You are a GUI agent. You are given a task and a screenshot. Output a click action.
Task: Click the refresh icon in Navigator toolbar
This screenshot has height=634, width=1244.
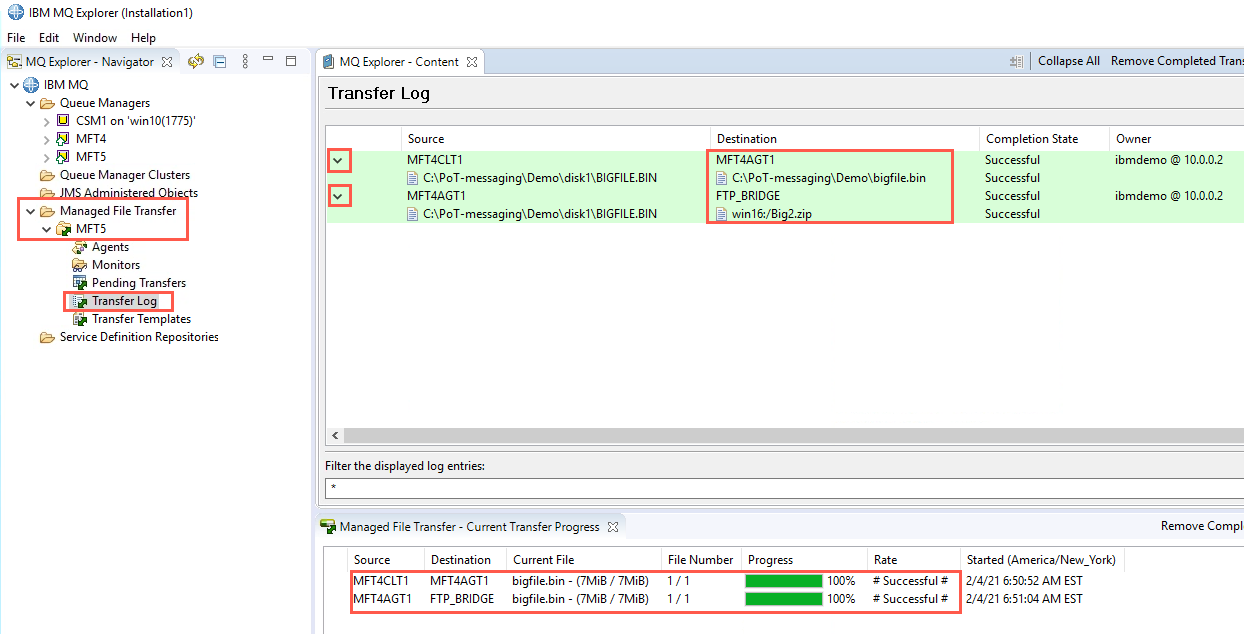(196, 61)
